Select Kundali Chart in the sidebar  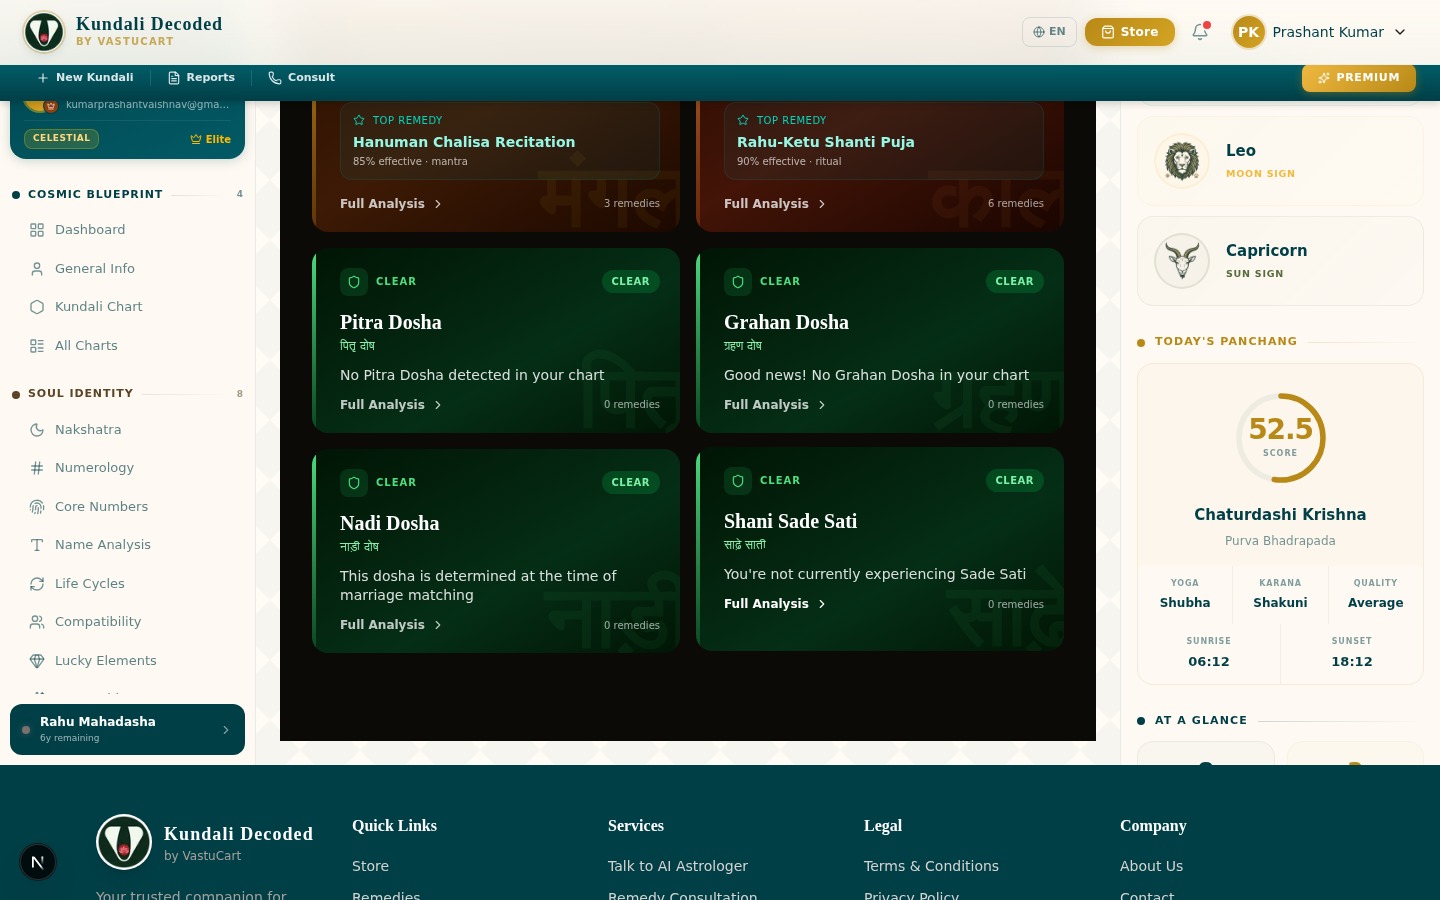click(98, 307)
